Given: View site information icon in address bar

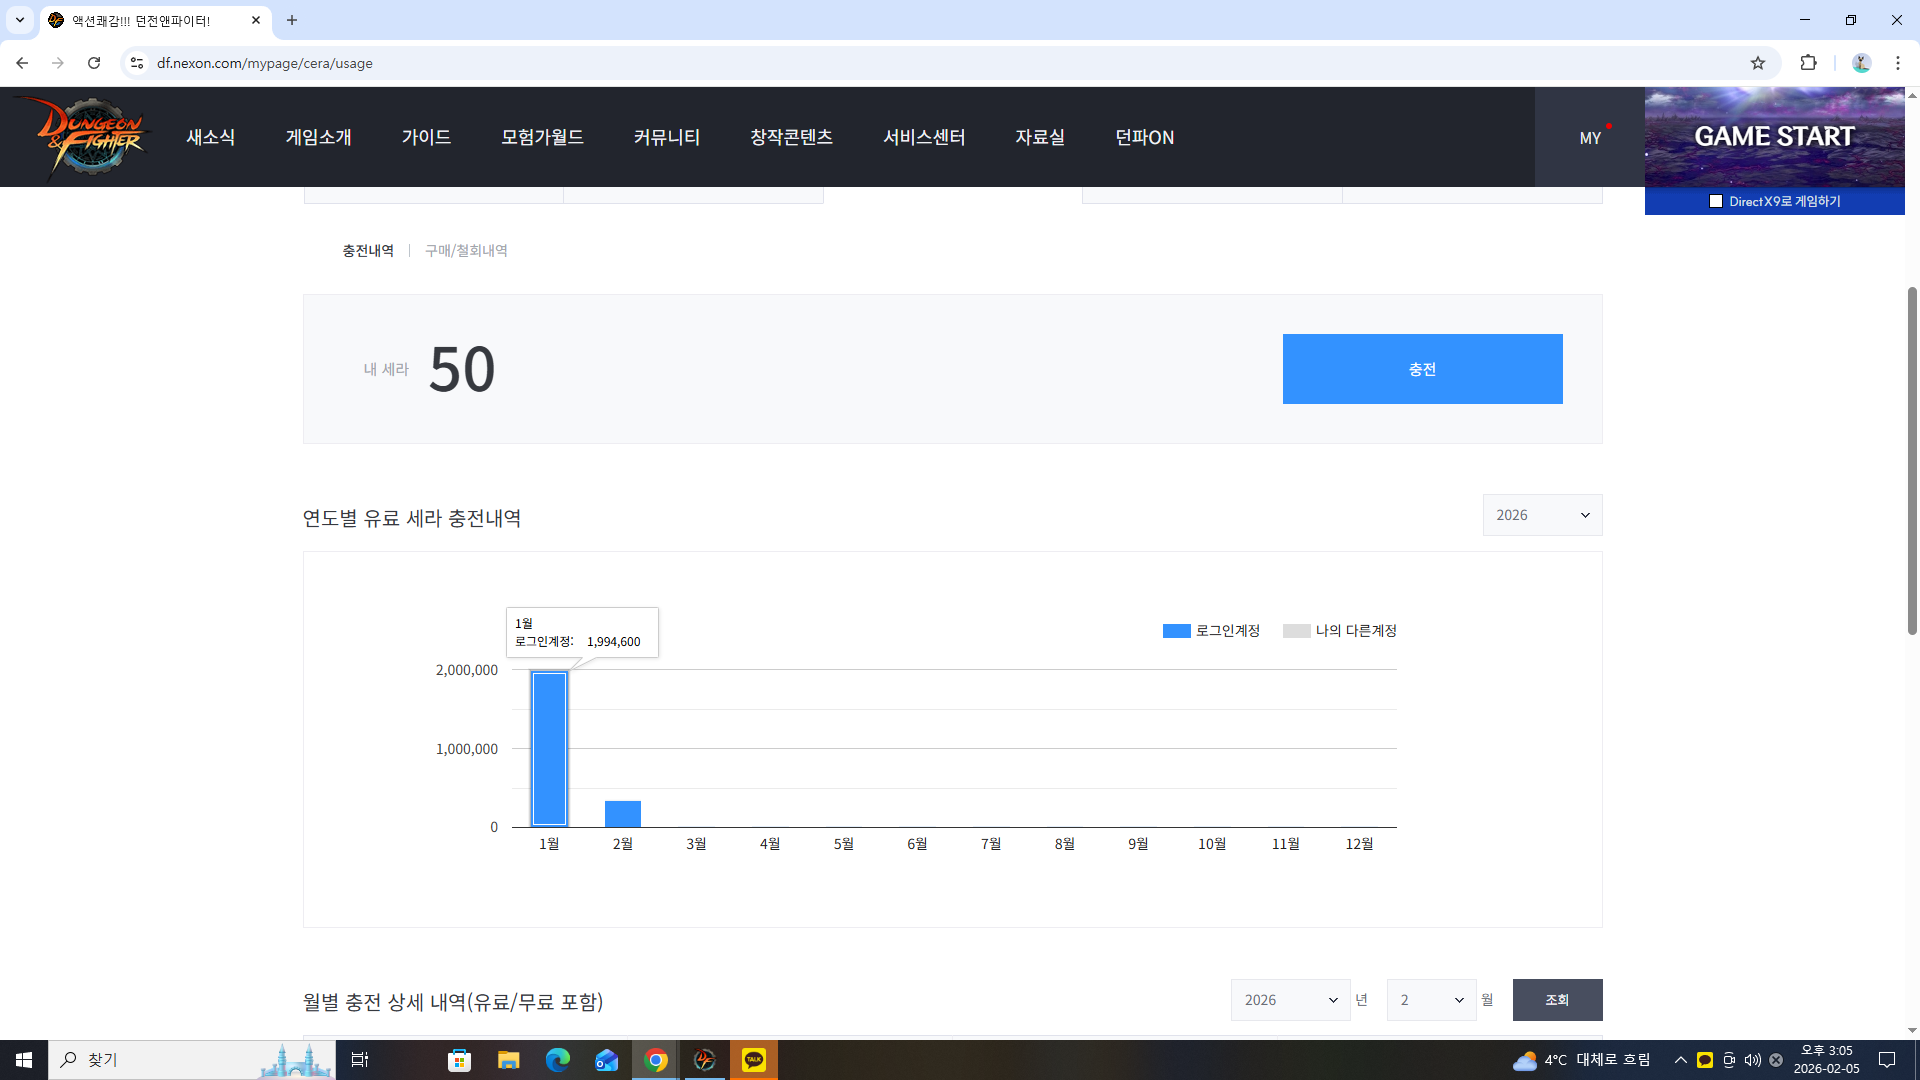Looking at the screenshot, I should [x=137, y=63].
